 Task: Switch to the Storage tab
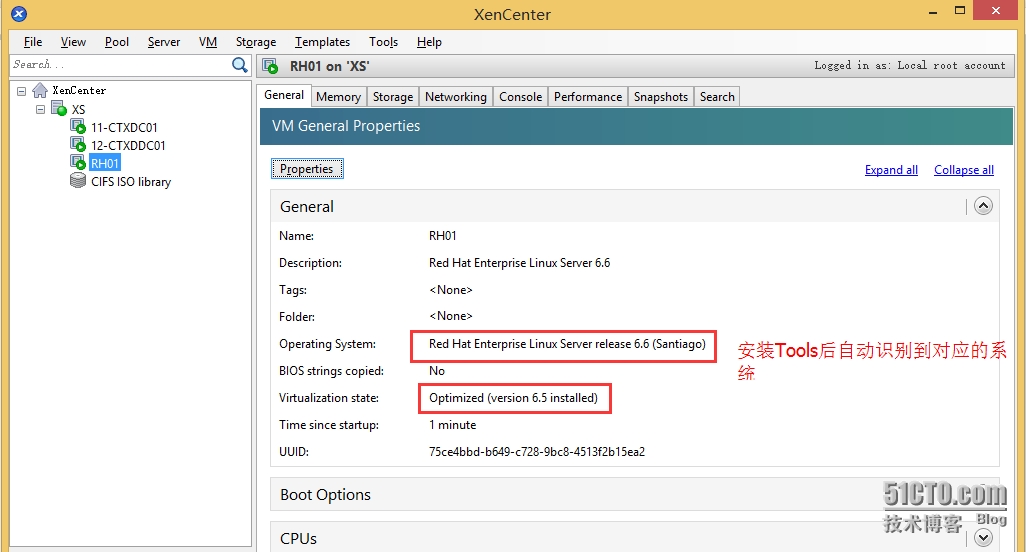393,97
